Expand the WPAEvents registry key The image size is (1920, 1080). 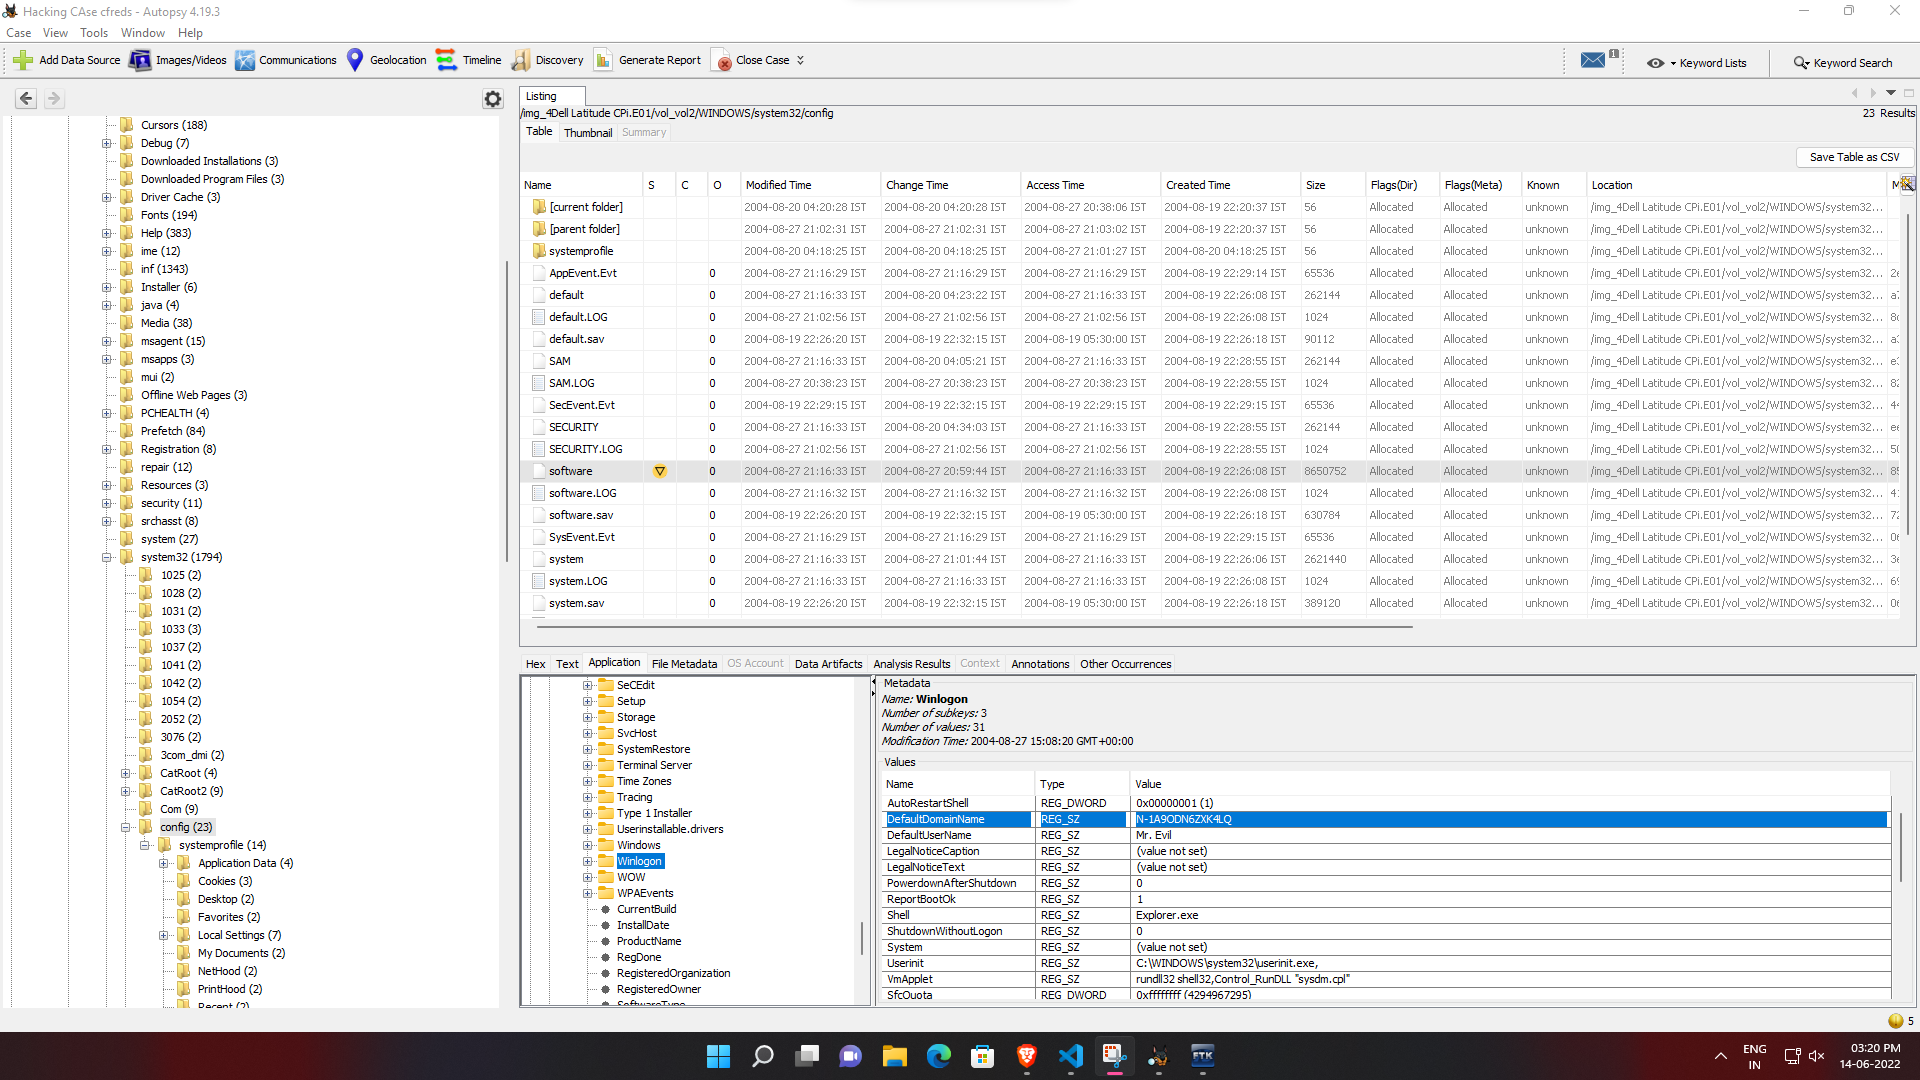point(588,893)
